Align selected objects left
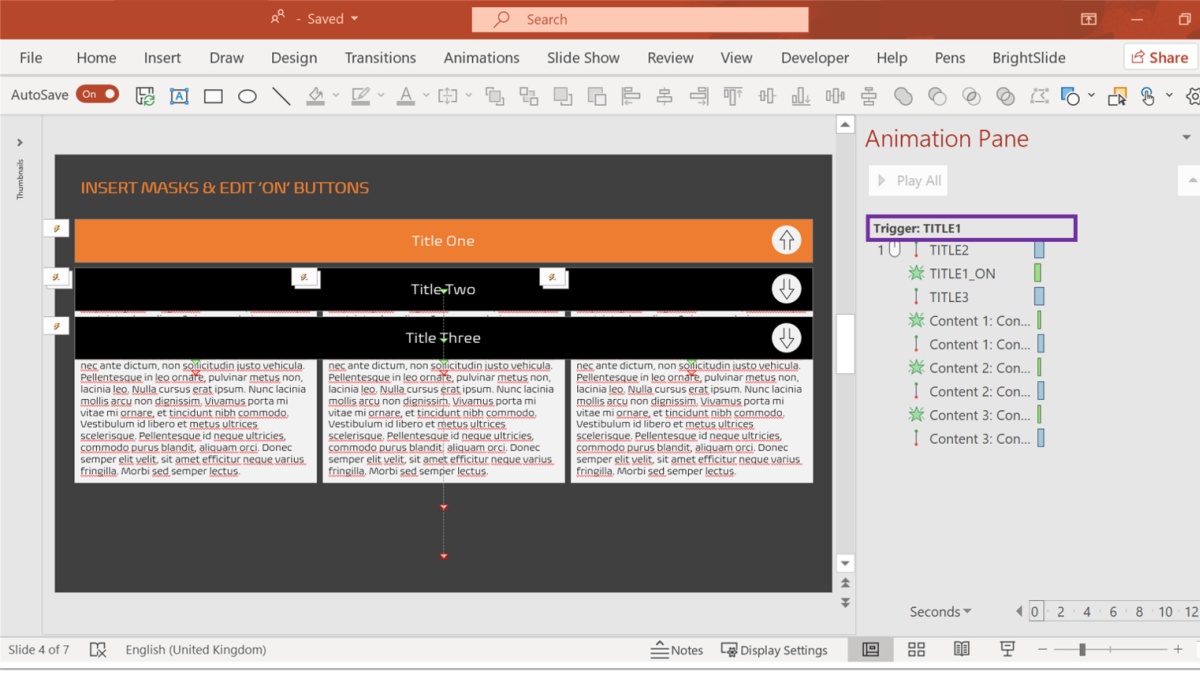Image resolution: width=1200 pixels, height=675 pixels. 631,96
